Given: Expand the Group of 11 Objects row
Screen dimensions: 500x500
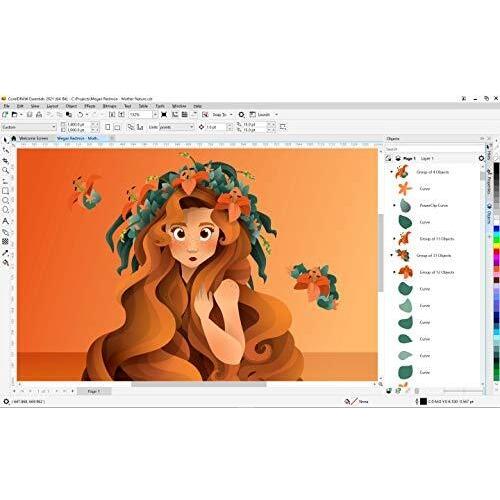Looking at the screenshot, I should pos(395,239).
